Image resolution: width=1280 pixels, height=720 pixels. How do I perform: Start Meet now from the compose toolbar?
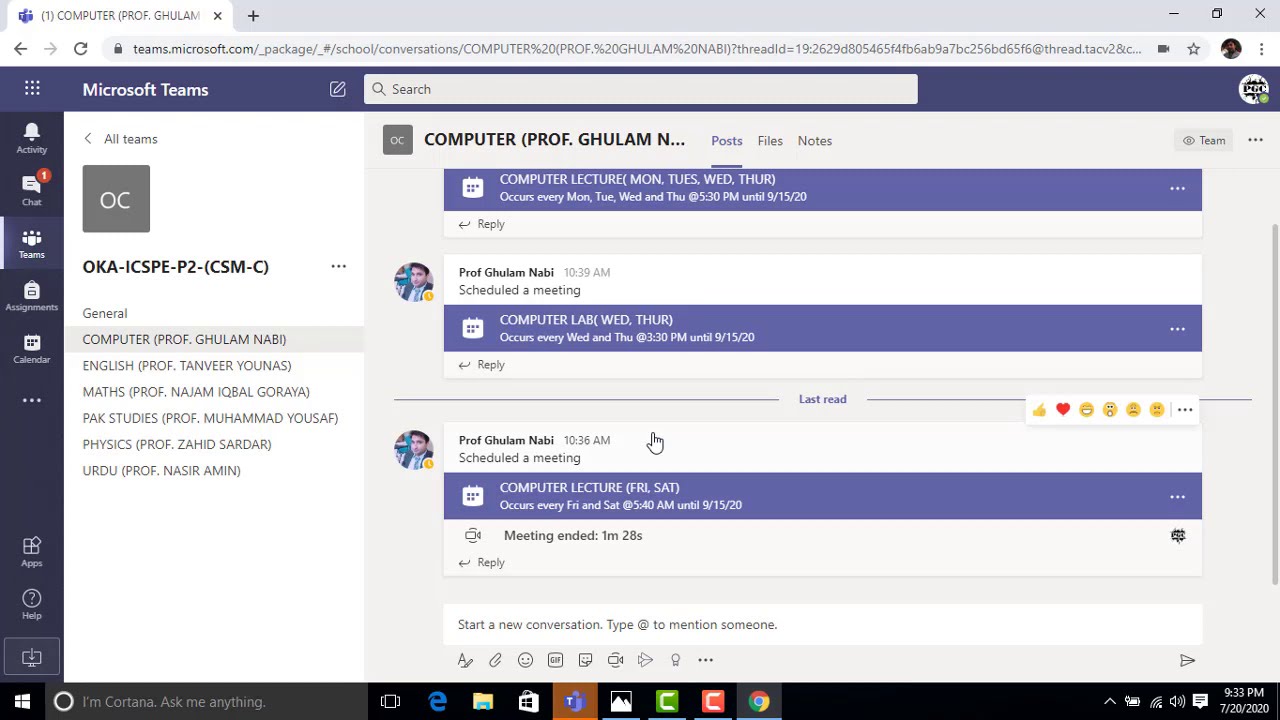tap(615, 660)
